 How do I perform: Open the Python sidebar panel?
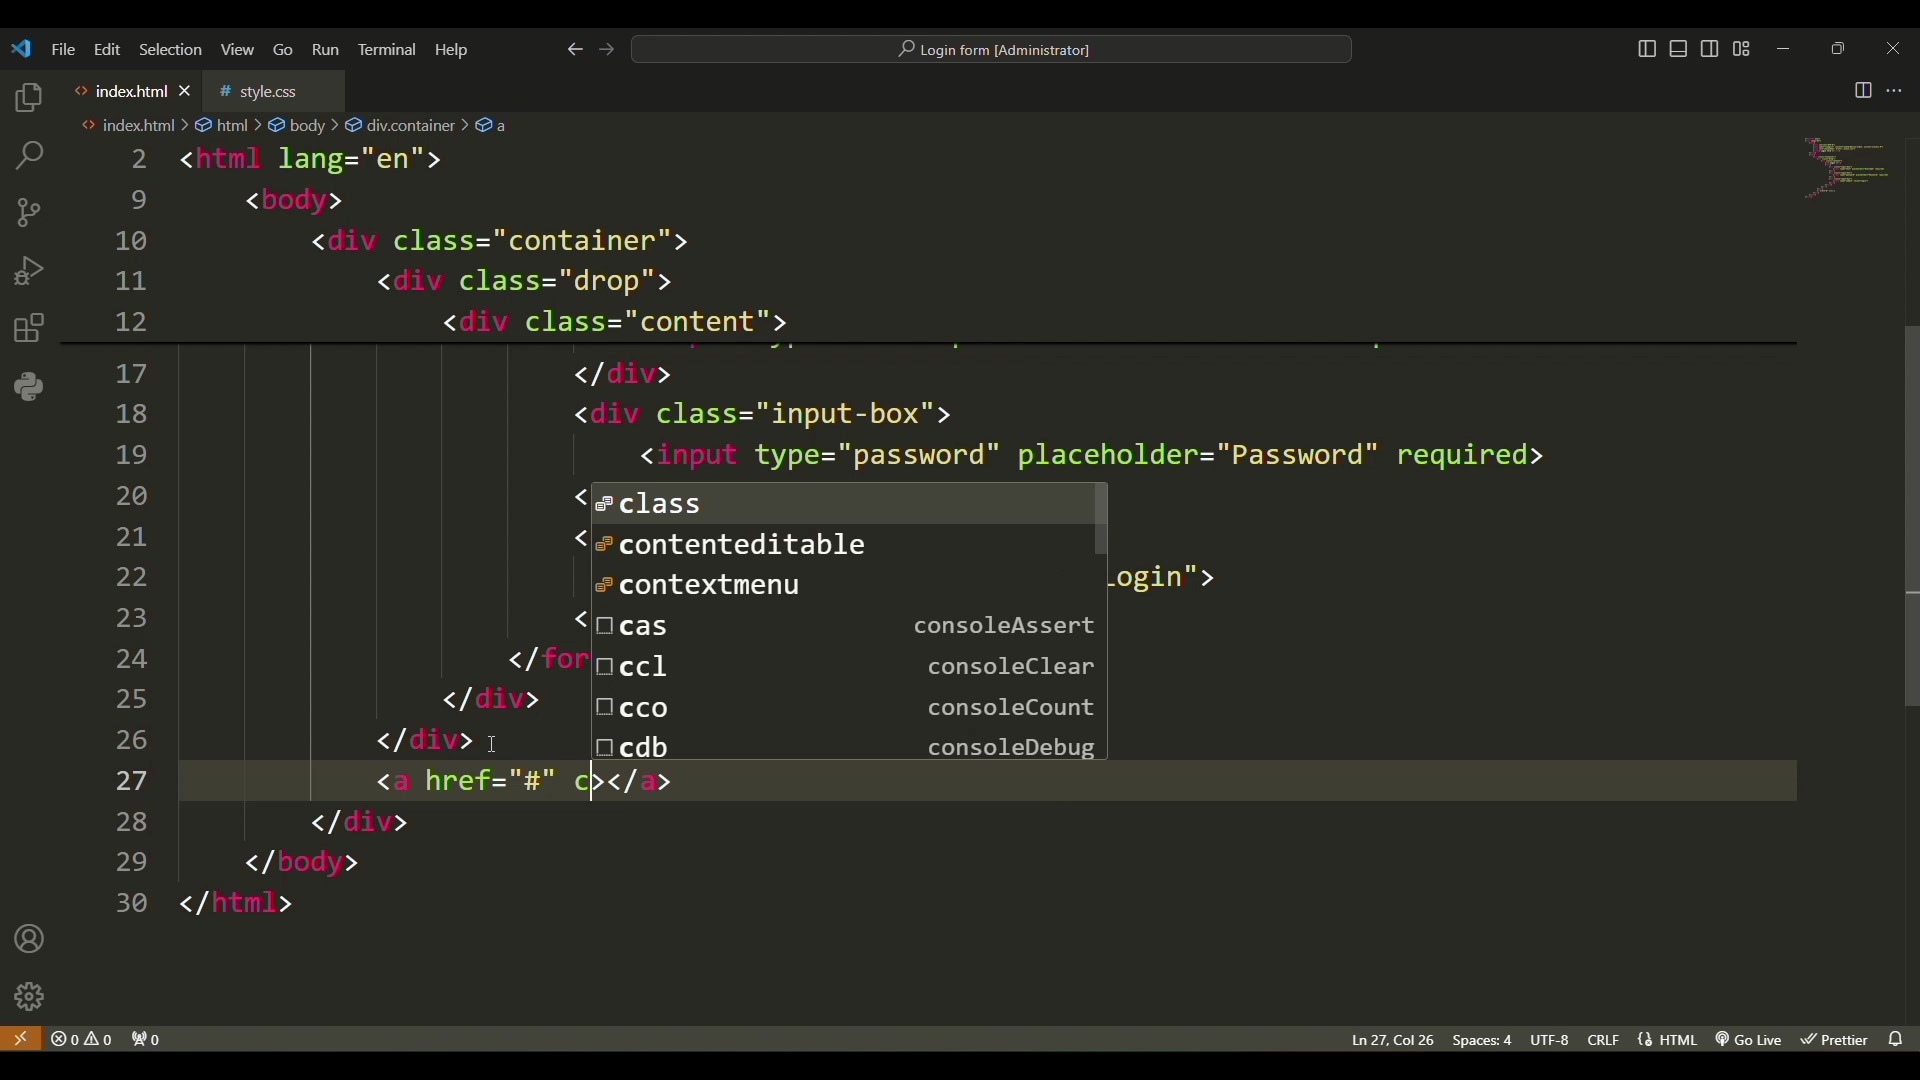(x=29, y=387)
